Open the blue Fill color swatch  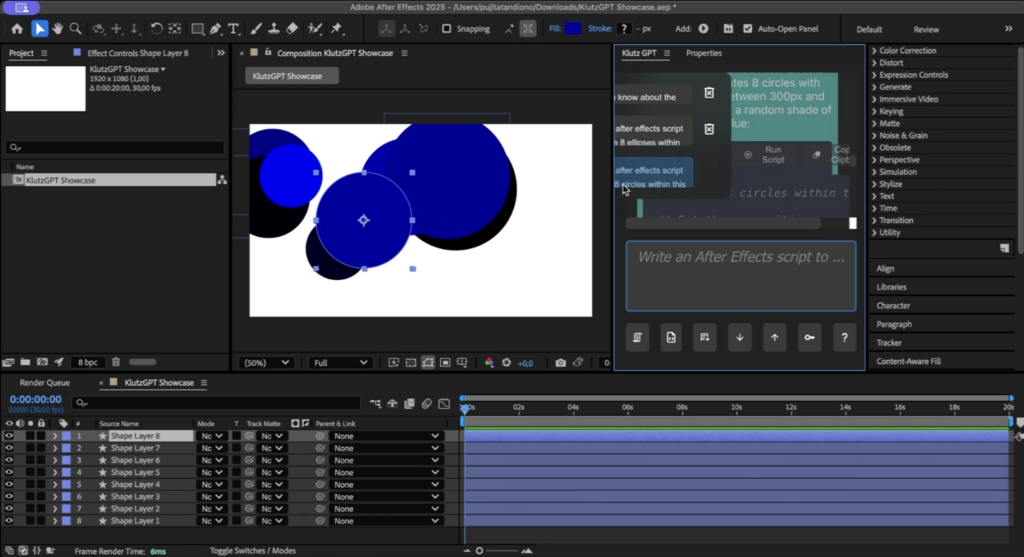click(573, 29)
